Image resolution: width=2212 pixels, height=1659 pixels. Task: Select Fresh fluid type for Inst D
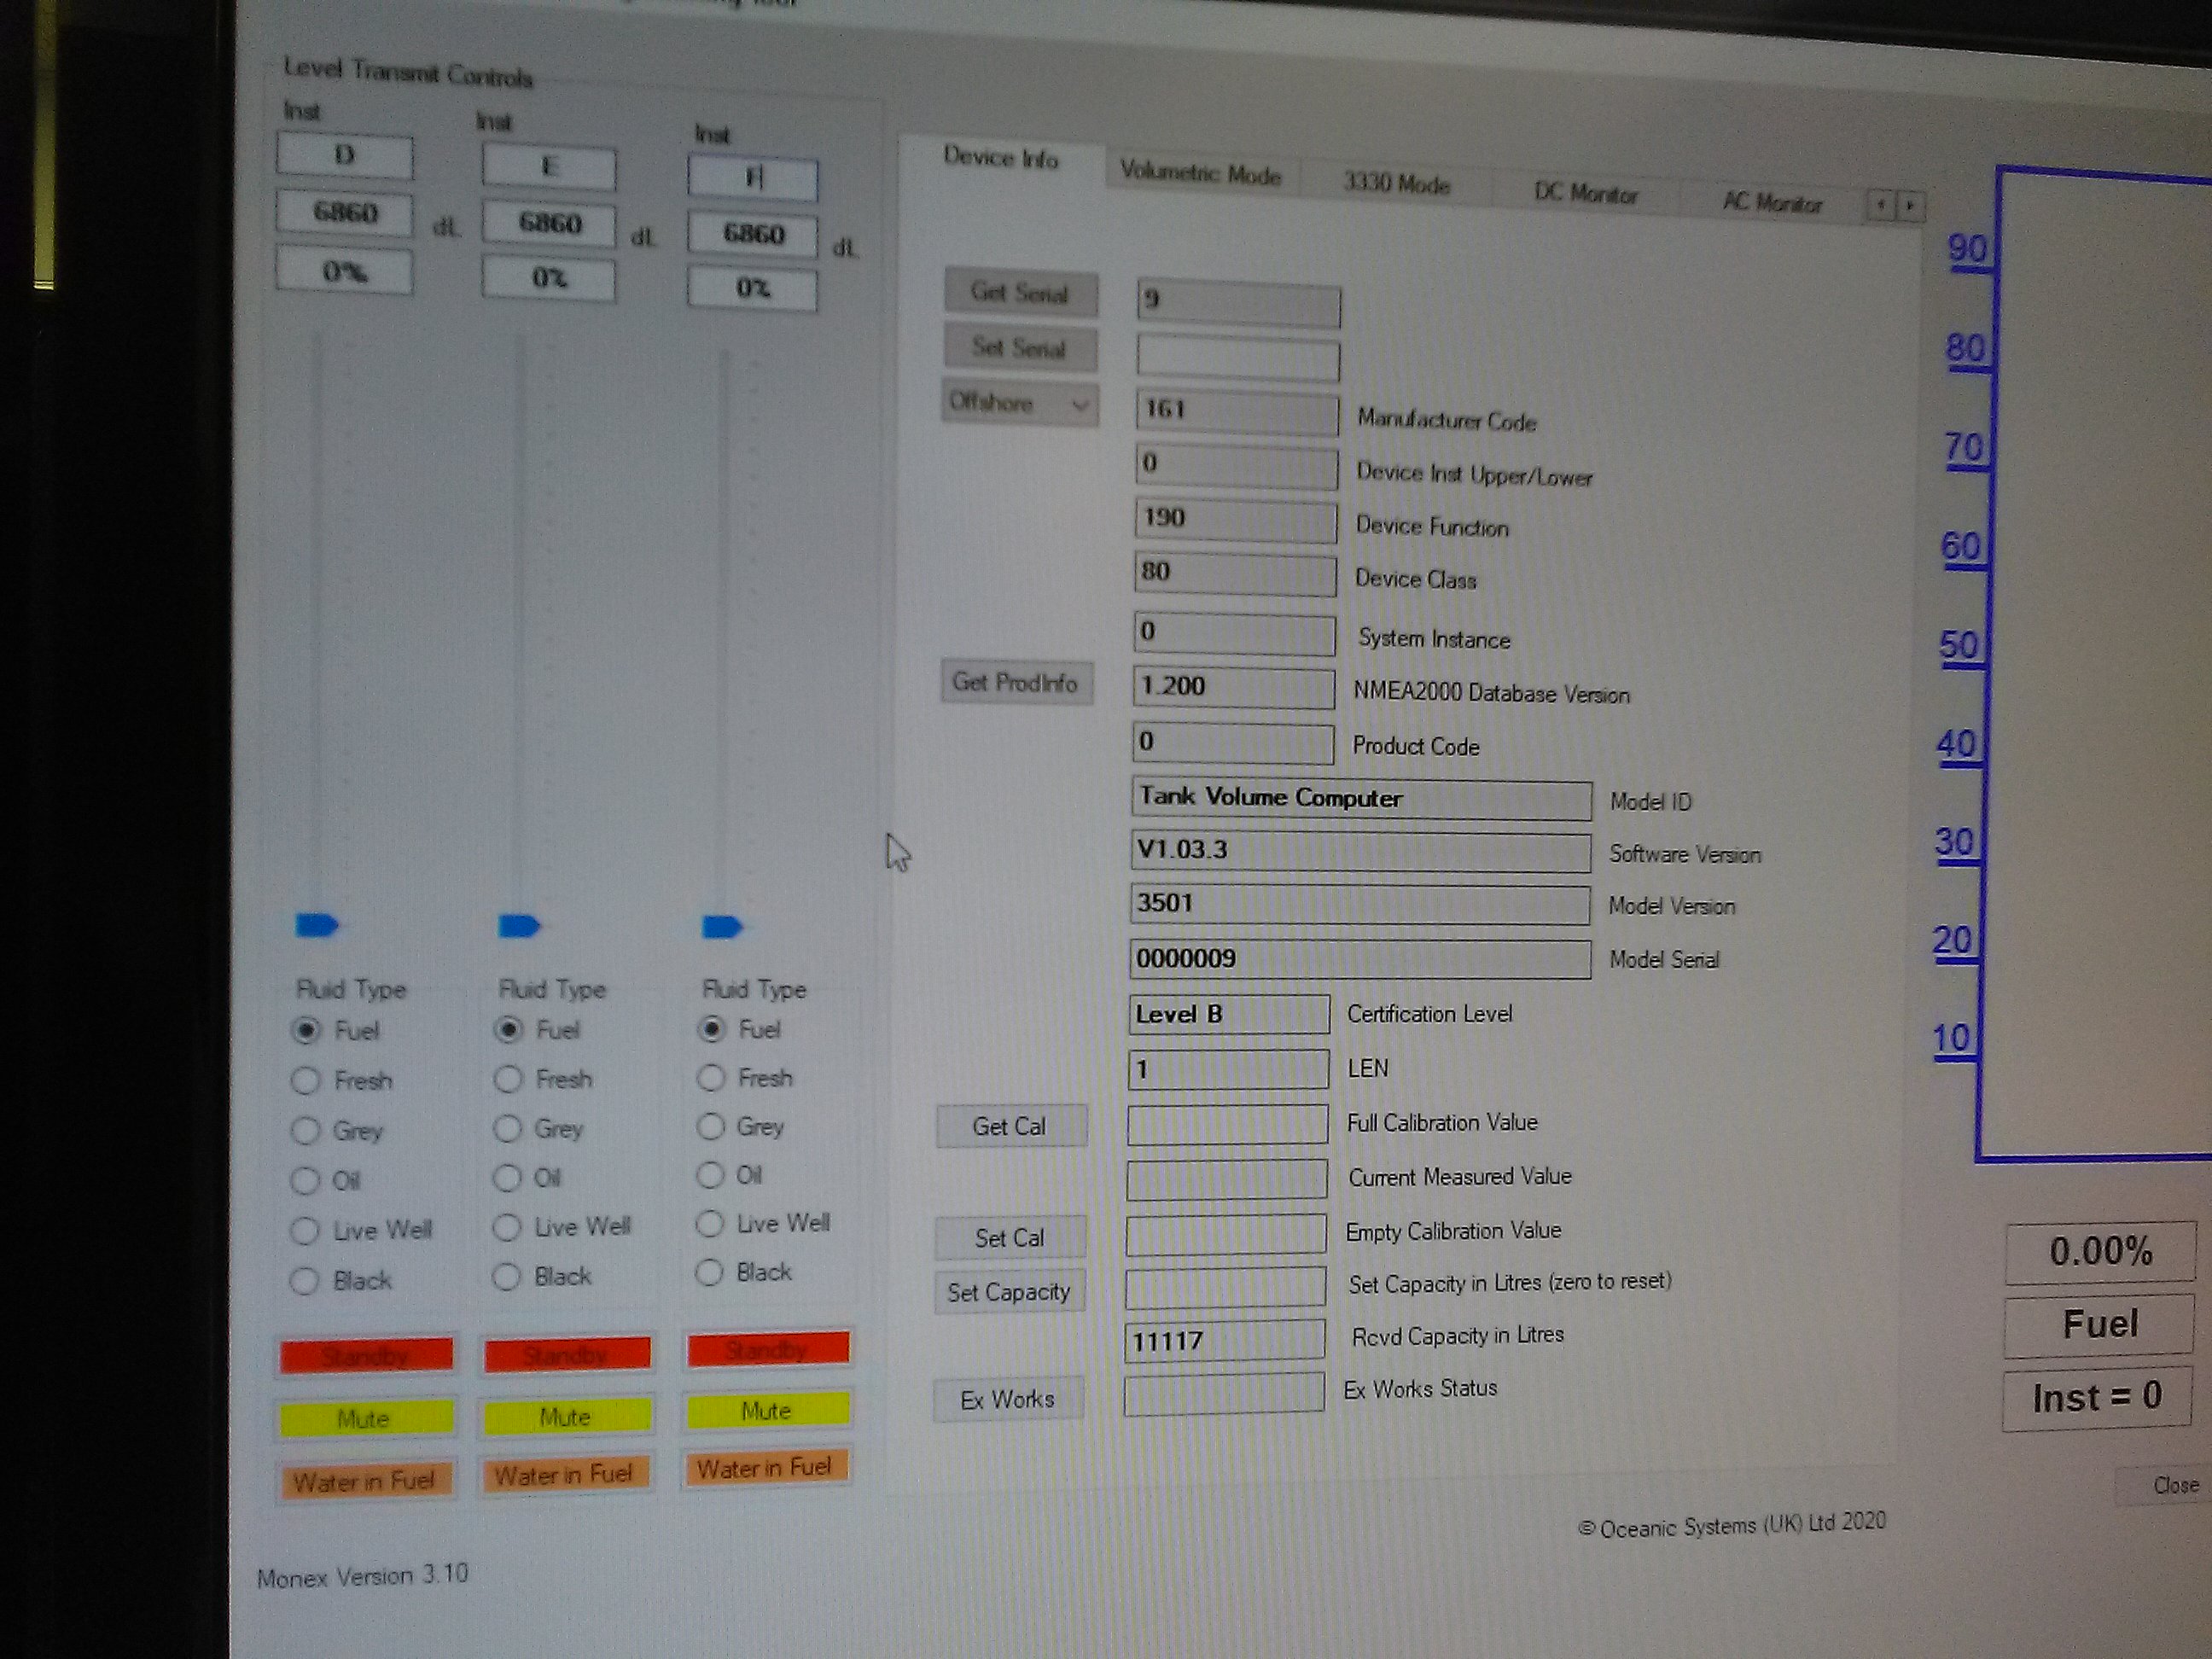click(x=305, y=1080)
